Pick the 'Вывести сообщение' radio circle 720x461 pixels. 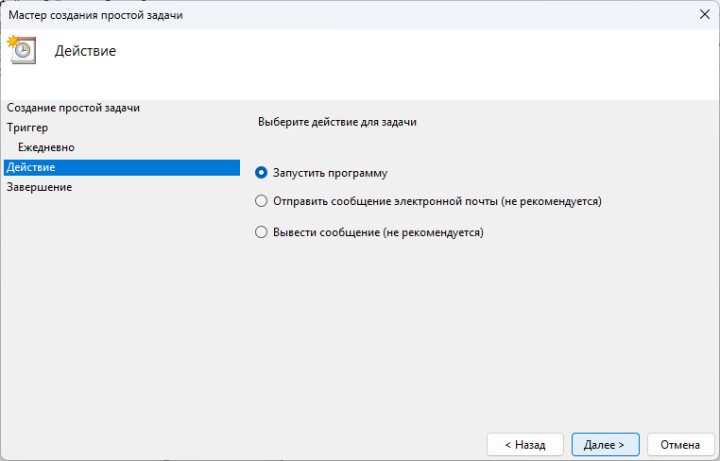[262, 232]
